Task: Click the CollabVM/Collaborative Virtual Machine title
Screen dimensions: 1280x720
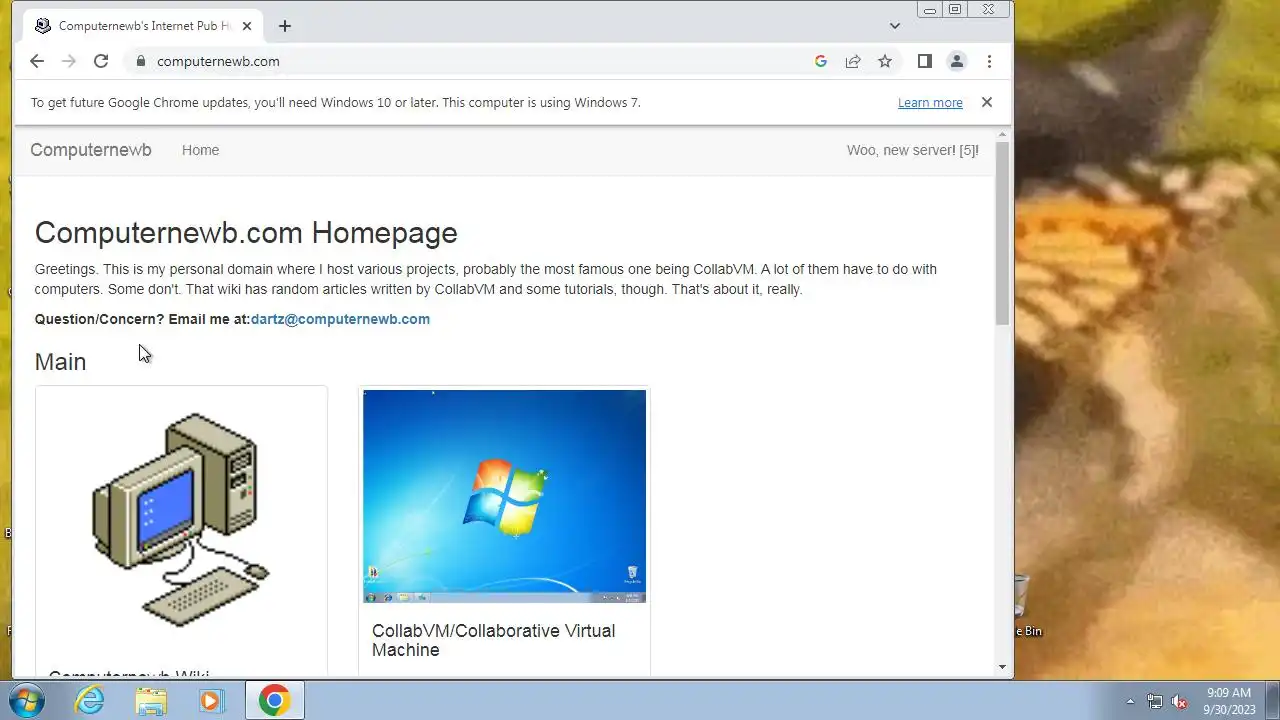Action: click(494, 640)
